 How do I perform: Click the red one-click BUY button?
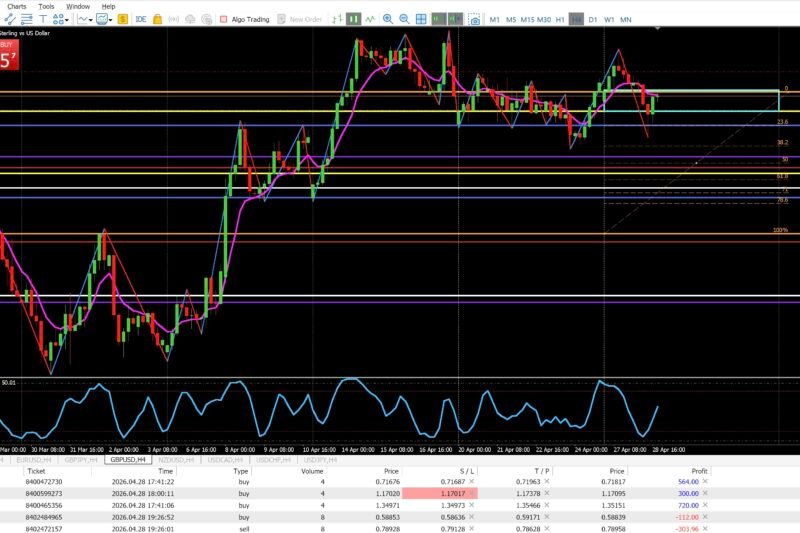tap(9, 55)
